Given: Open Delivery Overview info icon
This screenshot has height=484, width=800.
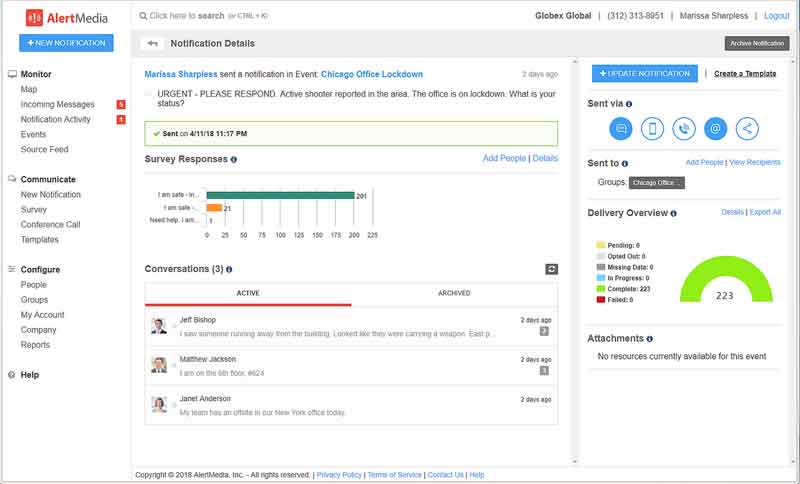Looking at the screenshot, I should 673,214.
